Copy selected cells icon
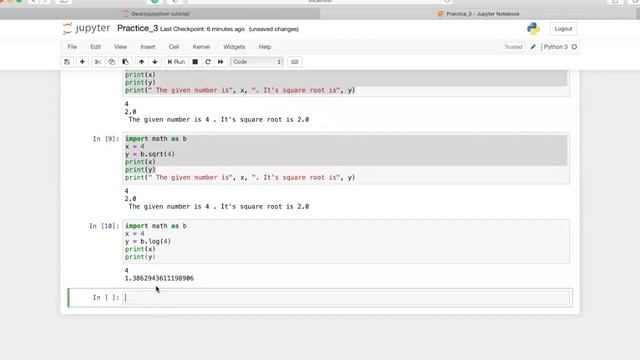The width and height of the screenshot is (640, 360). 111,62
